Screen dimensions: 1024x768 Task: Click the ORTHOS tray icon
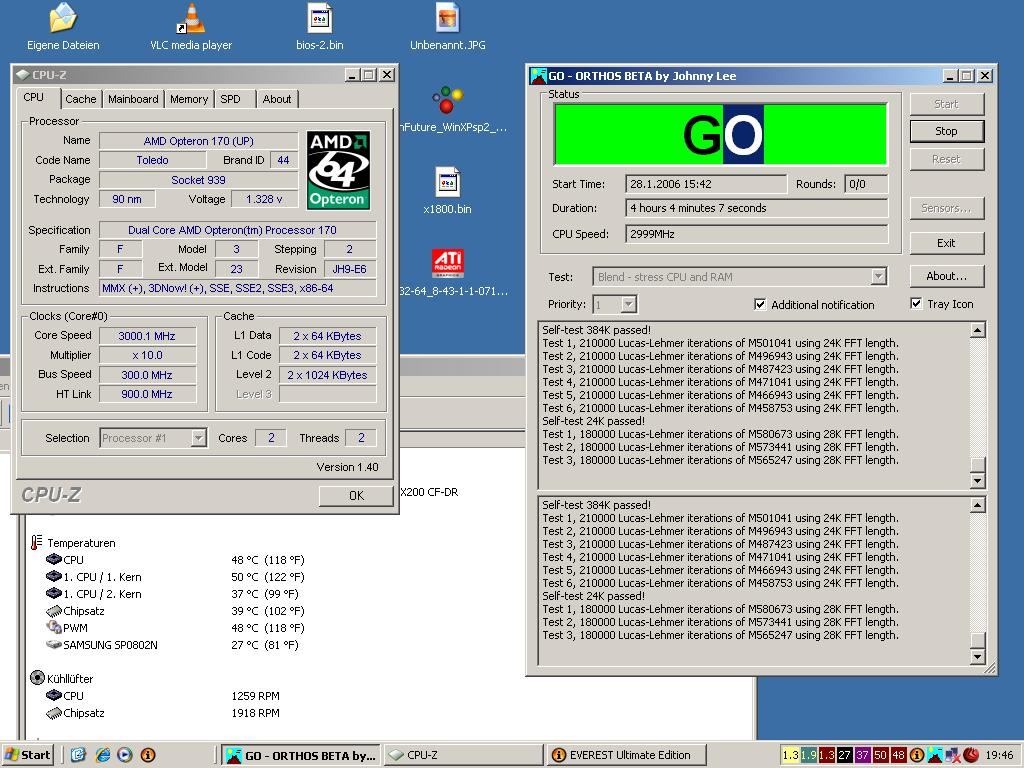pyautogui.click(x=935, y=755)
